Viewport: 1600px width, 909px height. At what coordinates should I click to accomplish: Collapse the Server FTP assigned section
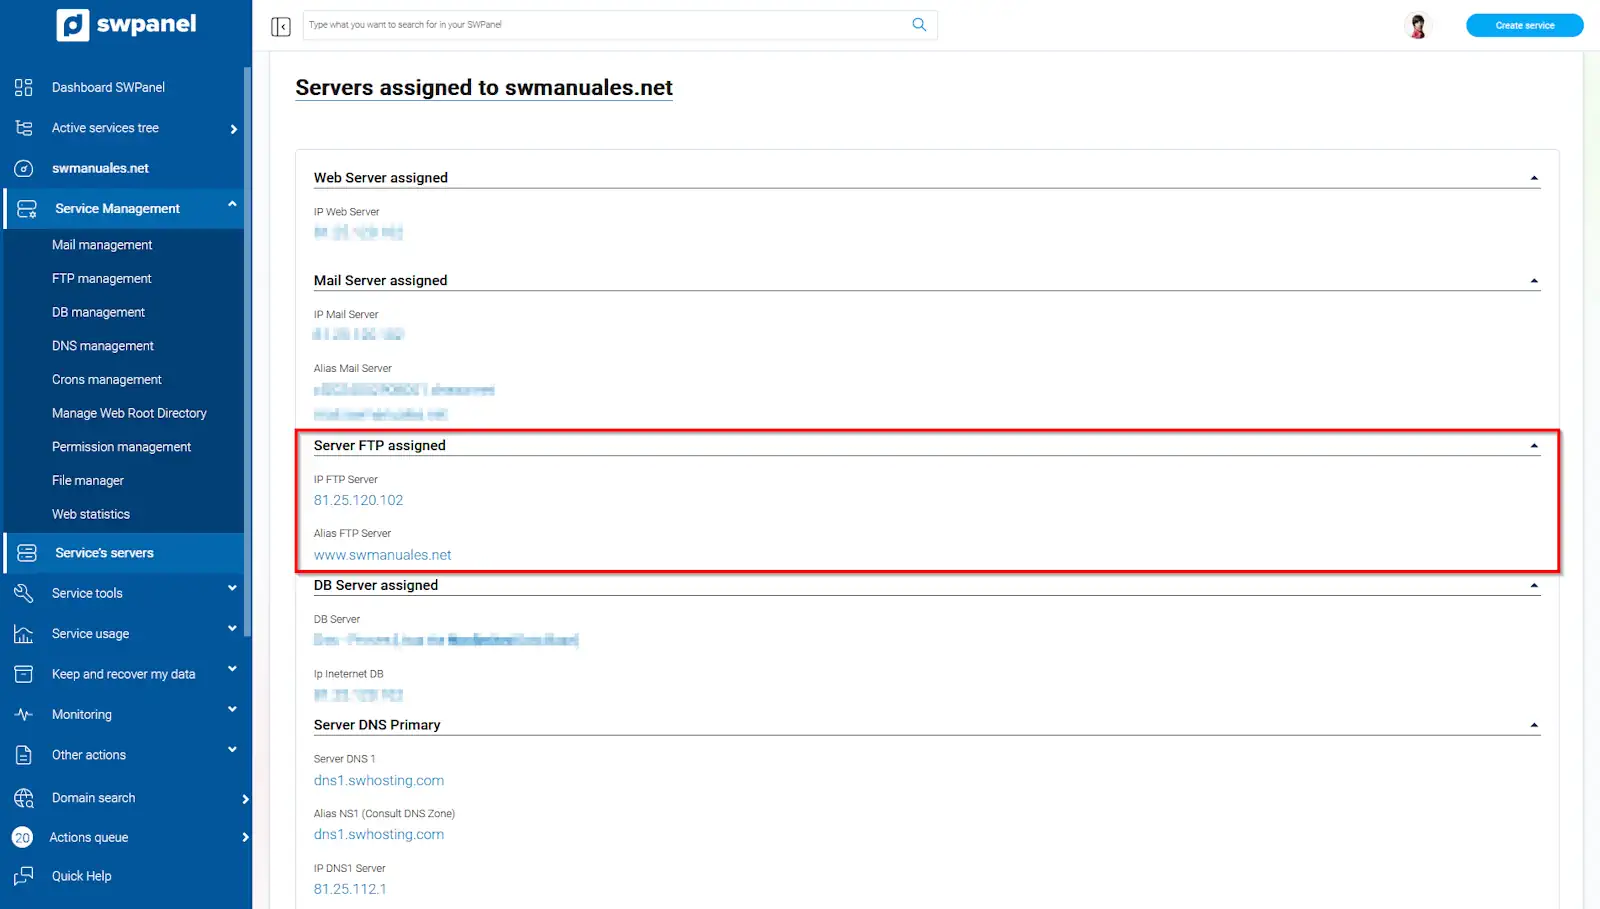point(1534,446)
